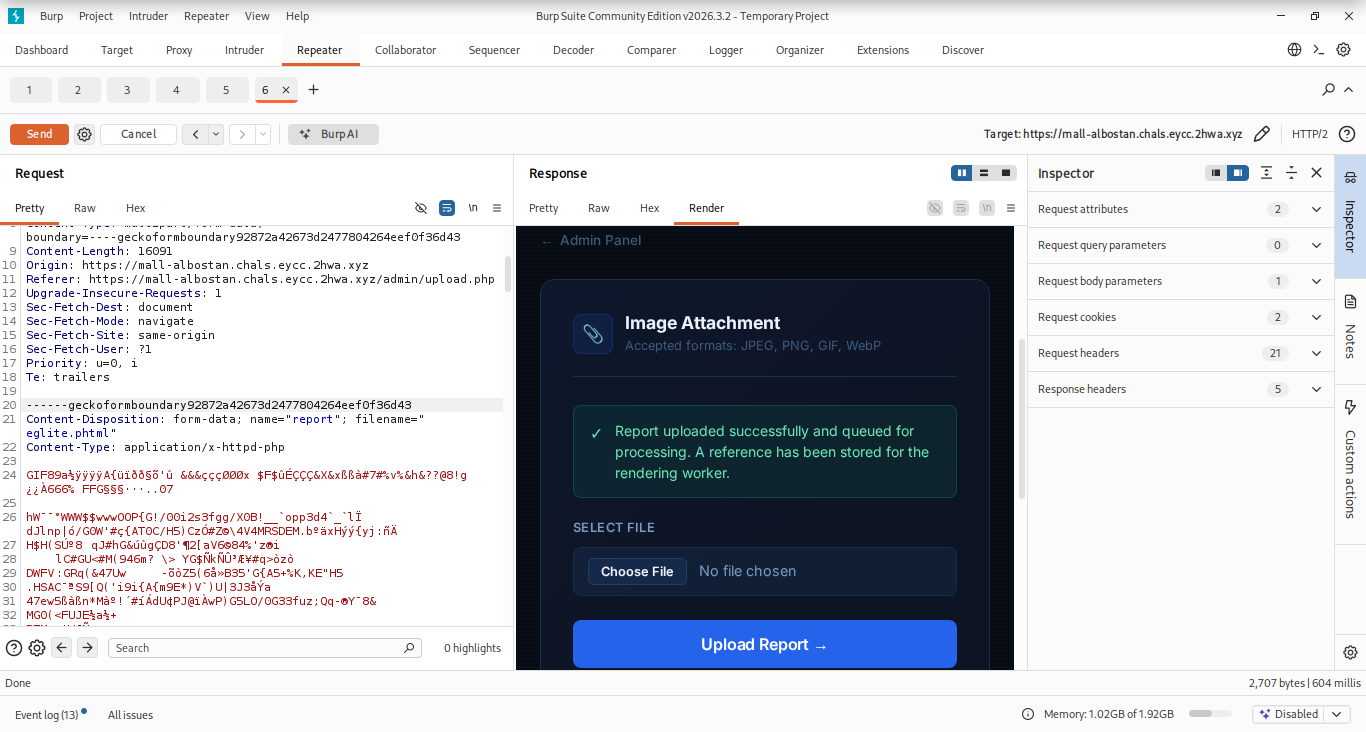Screen dimensions: 1366x732
Task: Close Repeater tab 6
Action: click(286, 90)
